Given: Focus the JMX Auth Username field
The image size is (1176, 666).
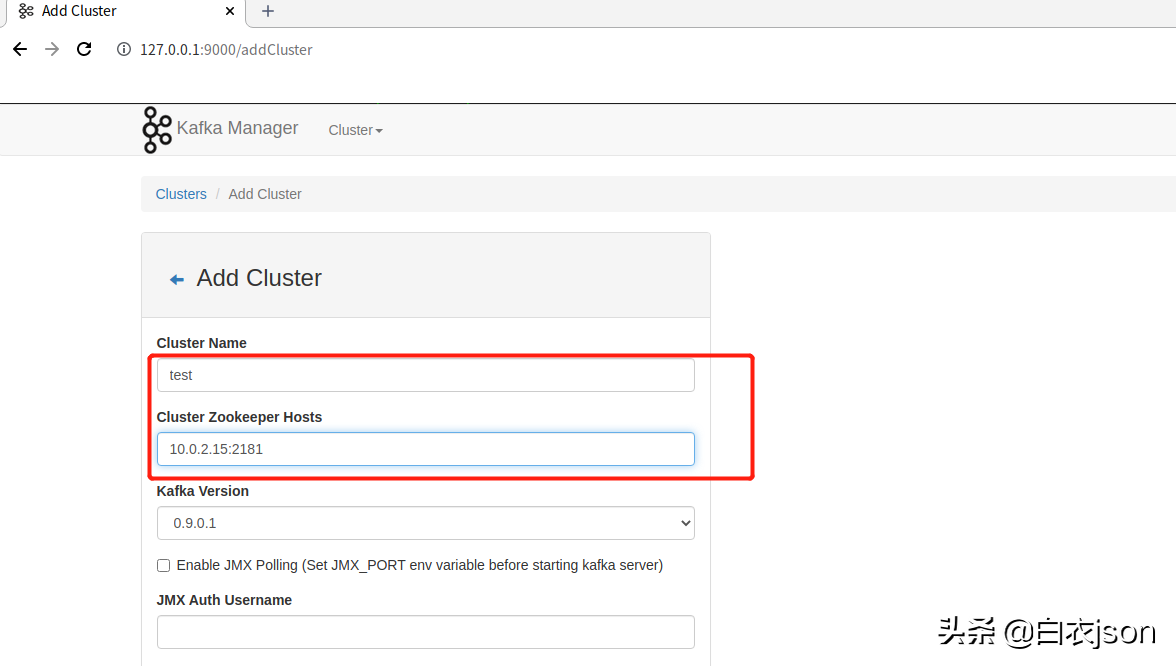Looking at the screenshot, I should pyautogui.click(x=425, y=632).
